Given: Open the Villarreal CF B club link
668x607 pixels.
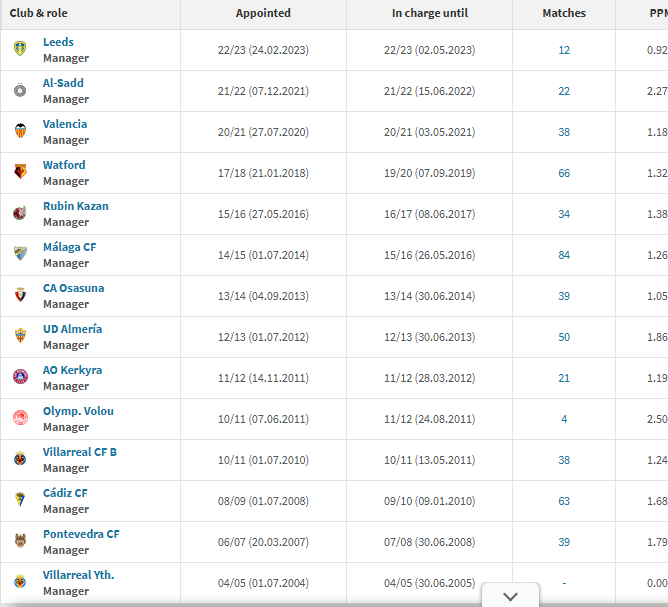Looking at the screenshot, I should pyautogui.click(x=80, y=452).
